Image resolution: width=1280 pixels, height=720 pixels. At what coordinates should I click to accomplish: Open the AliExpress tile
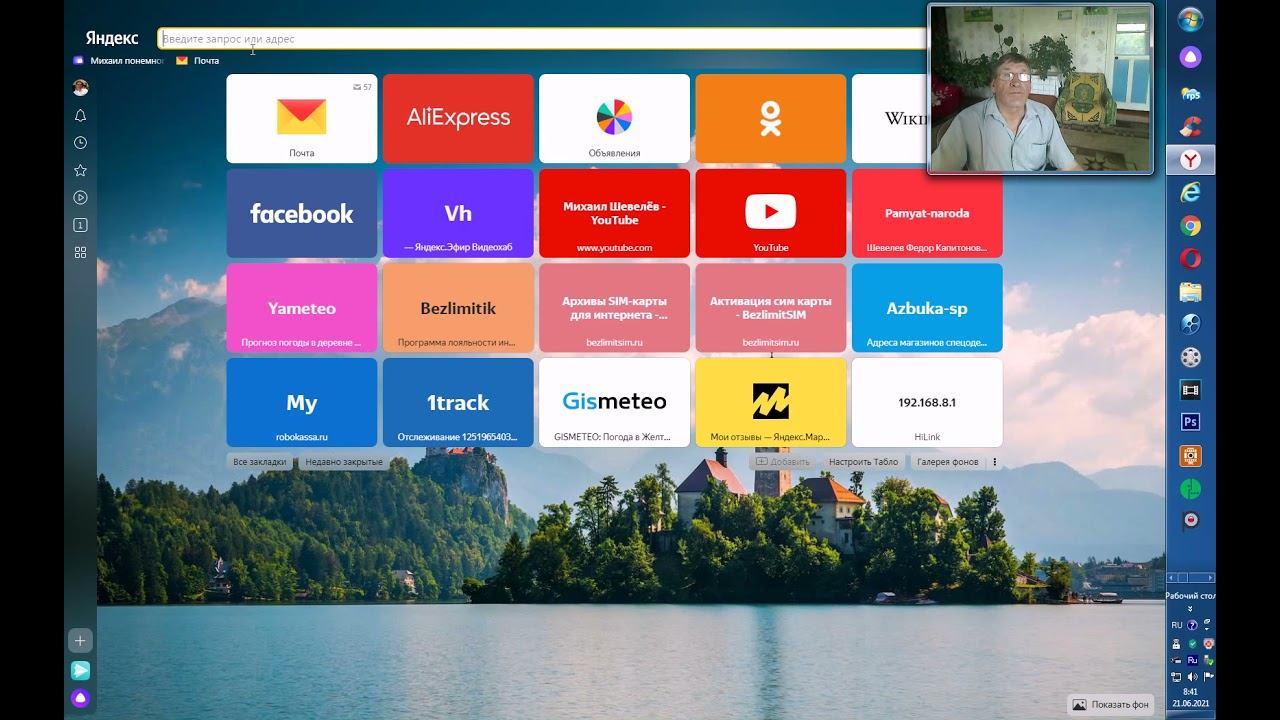tap(458, 119)
